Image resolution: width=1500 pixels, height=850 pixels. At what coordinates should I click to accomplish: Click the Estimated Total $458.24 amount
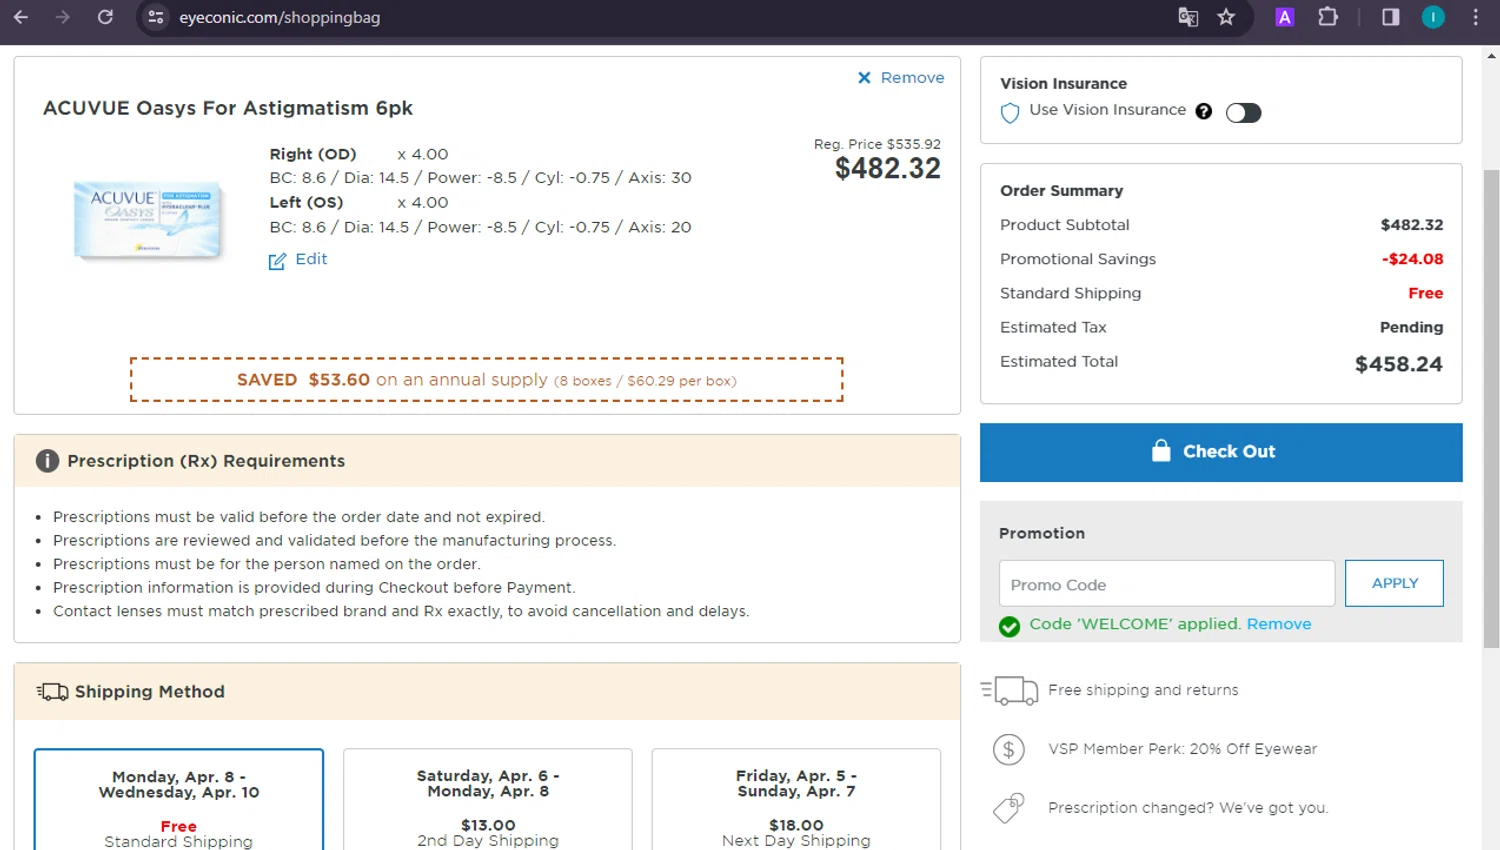[1398, 364]
